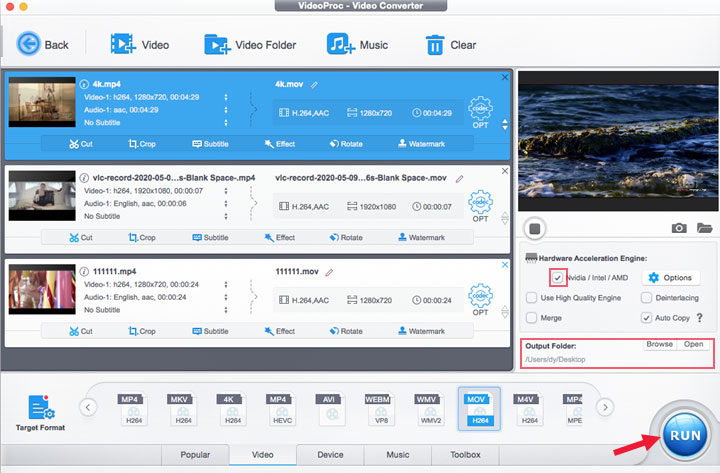Image resolution: width=720 pixels, height=473 pixels.
Task: Add a video with the Video button
Action: coord(139,45)
